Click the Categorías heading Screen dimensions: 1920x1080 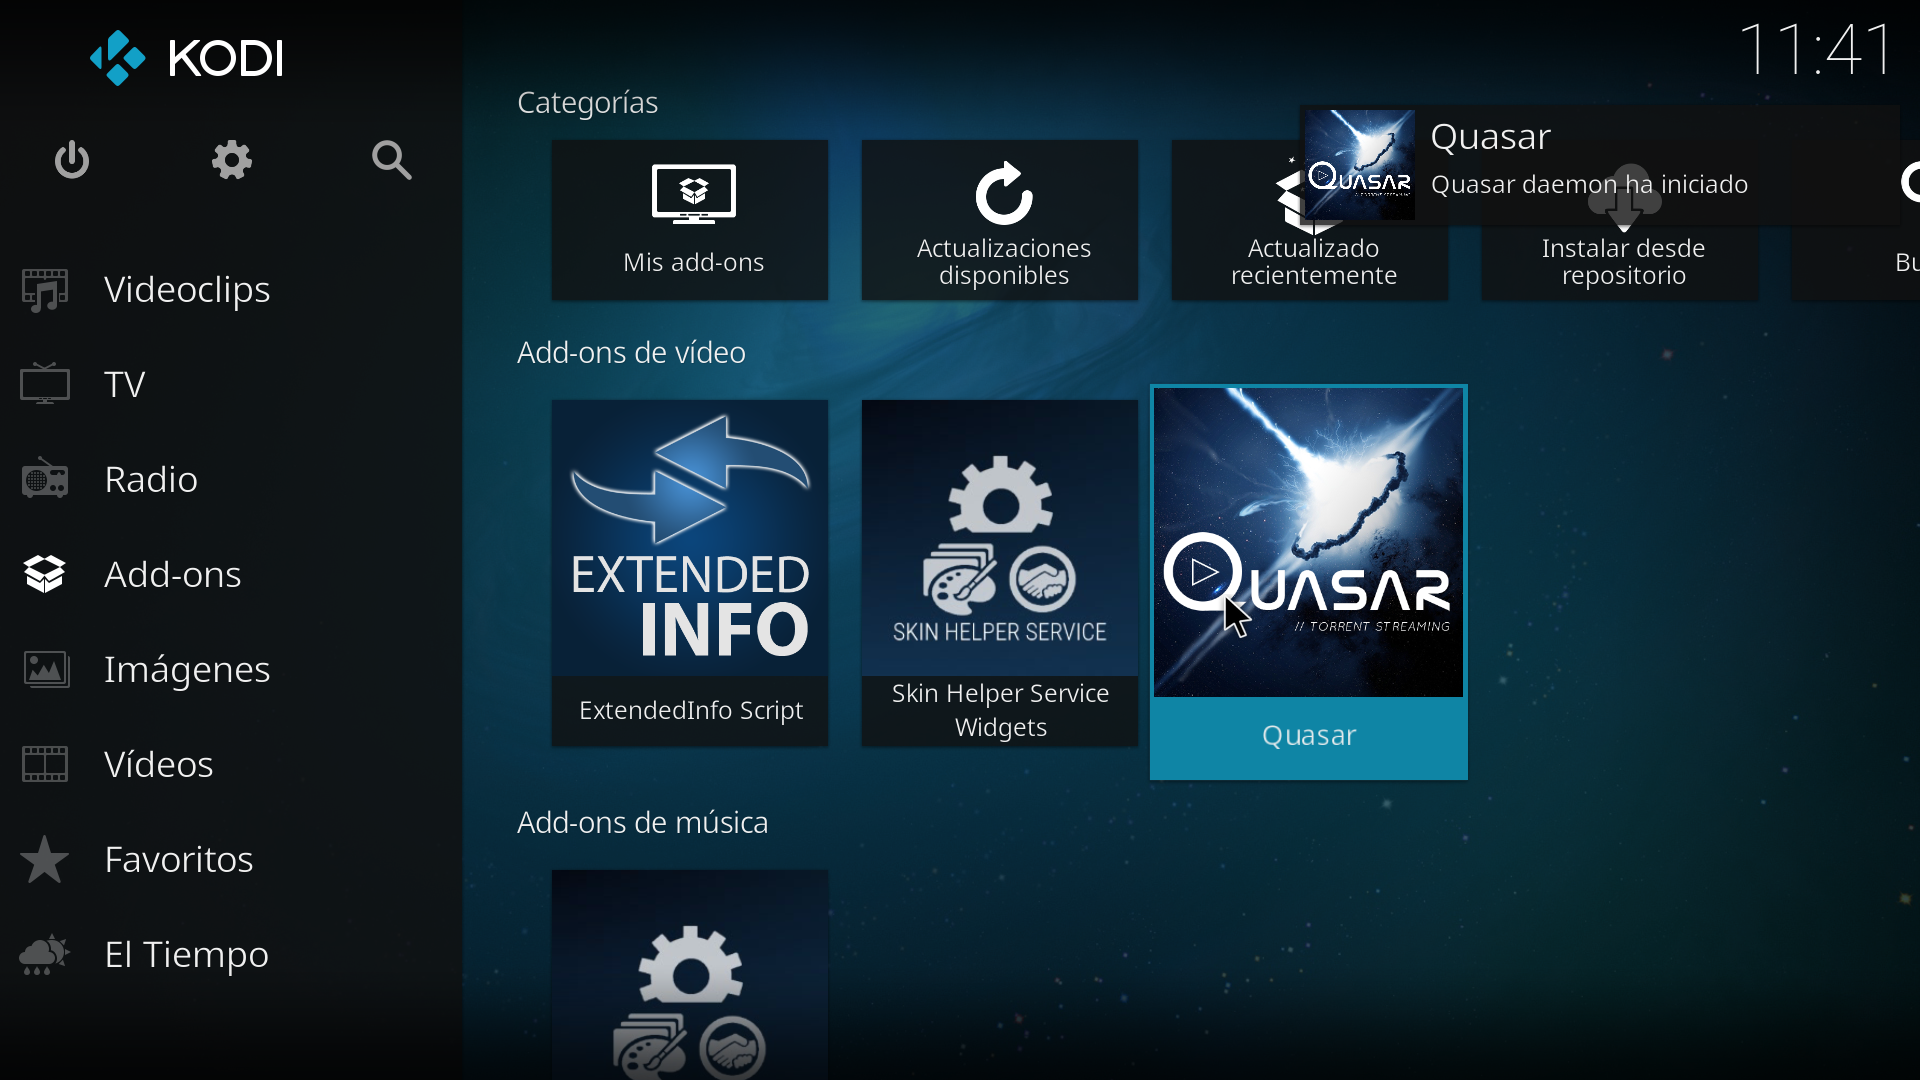tap(588, 103)
